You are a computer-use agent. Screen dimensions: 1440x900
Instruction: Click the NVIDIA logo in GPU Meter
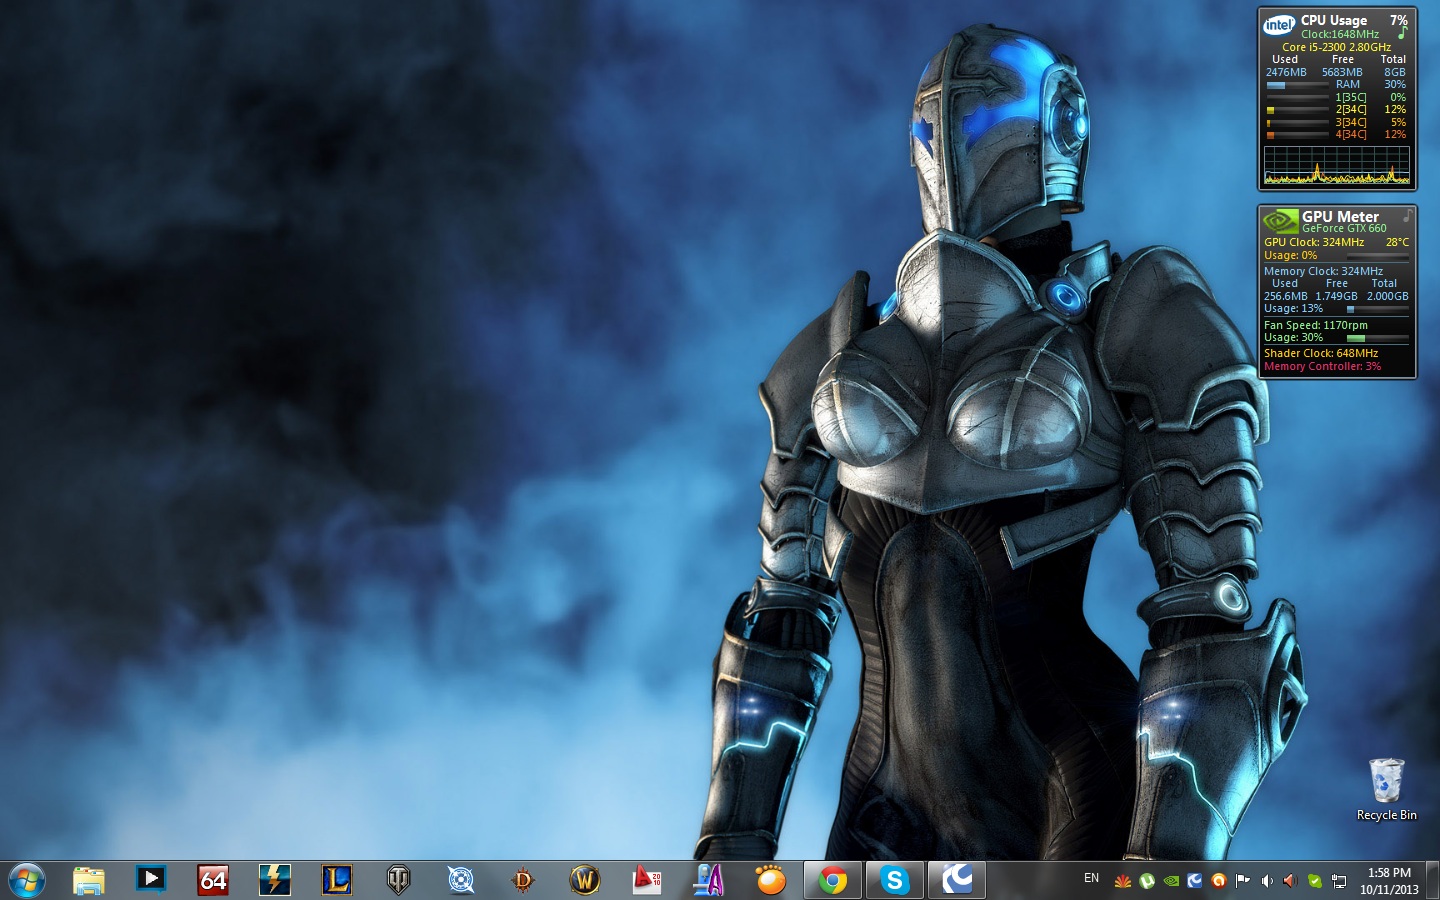click(x=1280, y=220)
